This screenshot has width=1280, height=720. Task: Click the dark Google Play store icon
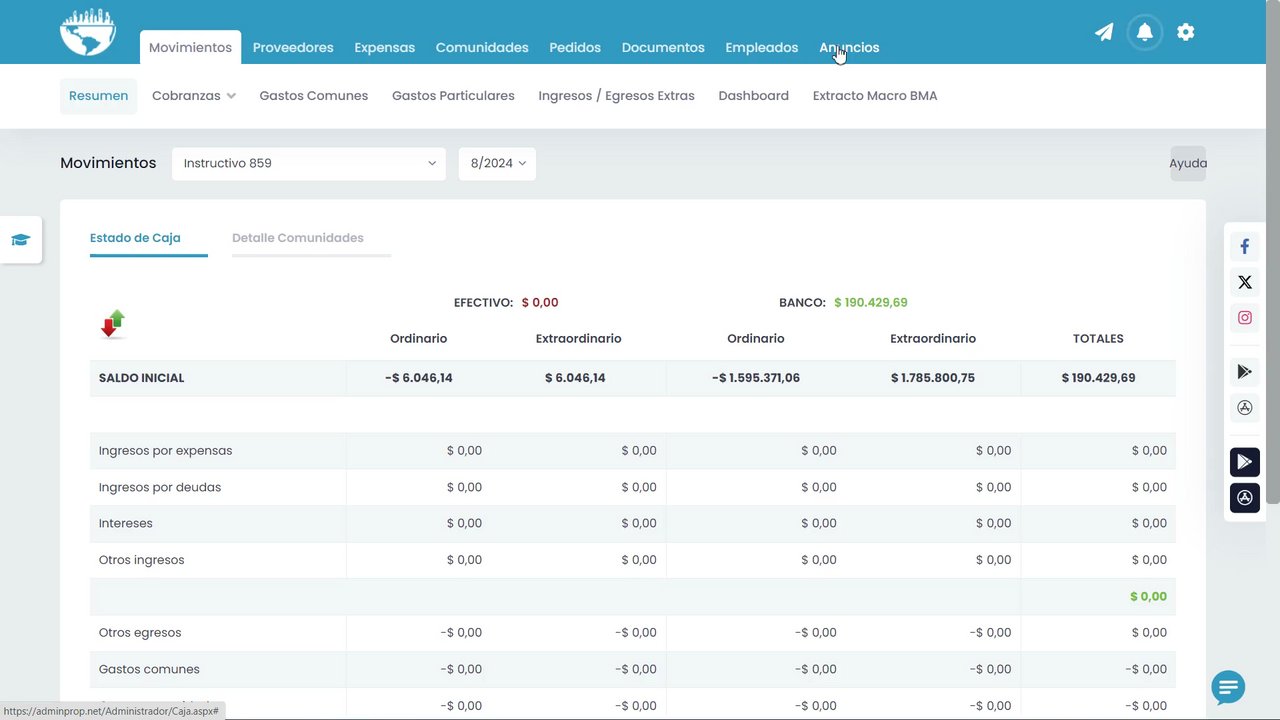pyautogui.click(x=1245, y=462)
